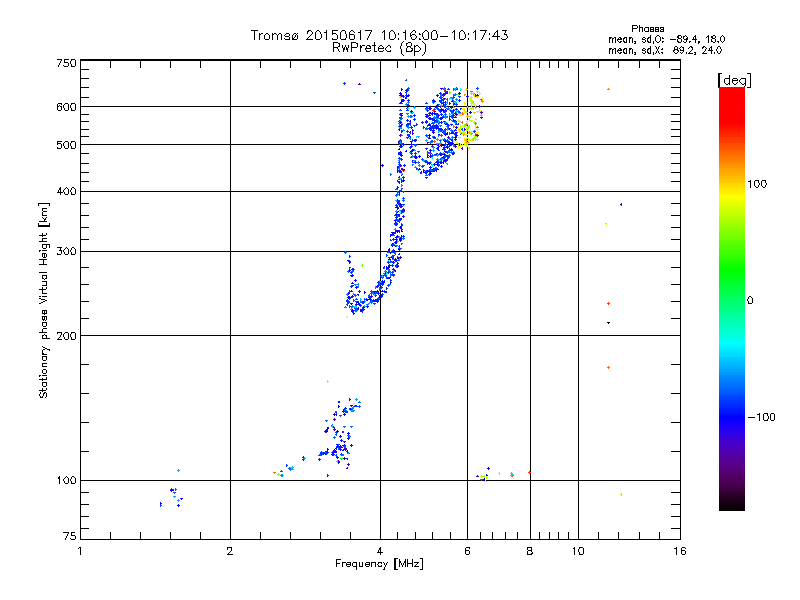This screenshot has width=800, height=600.
Task: Click the frequency axis label '2'
Action: pyautogui.click(x=230, y=551)
